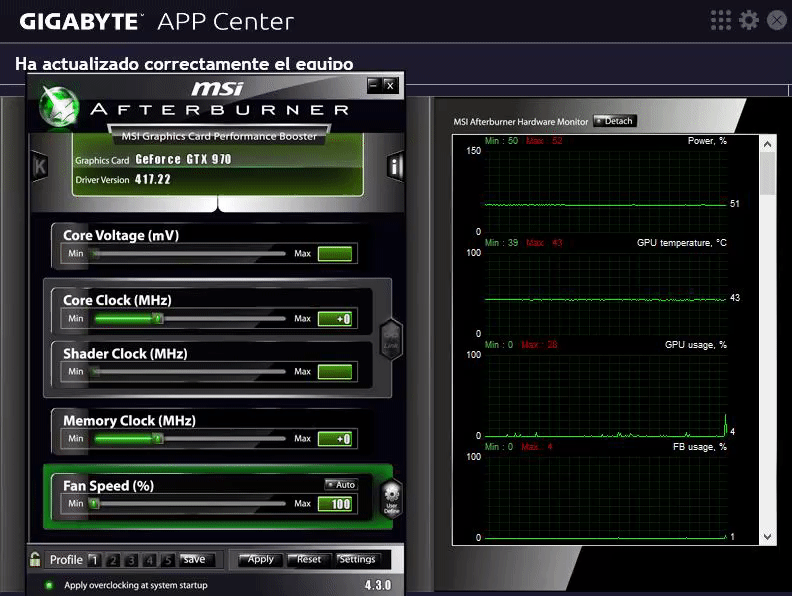Toggle the User Define fan button

click(391, 499)
